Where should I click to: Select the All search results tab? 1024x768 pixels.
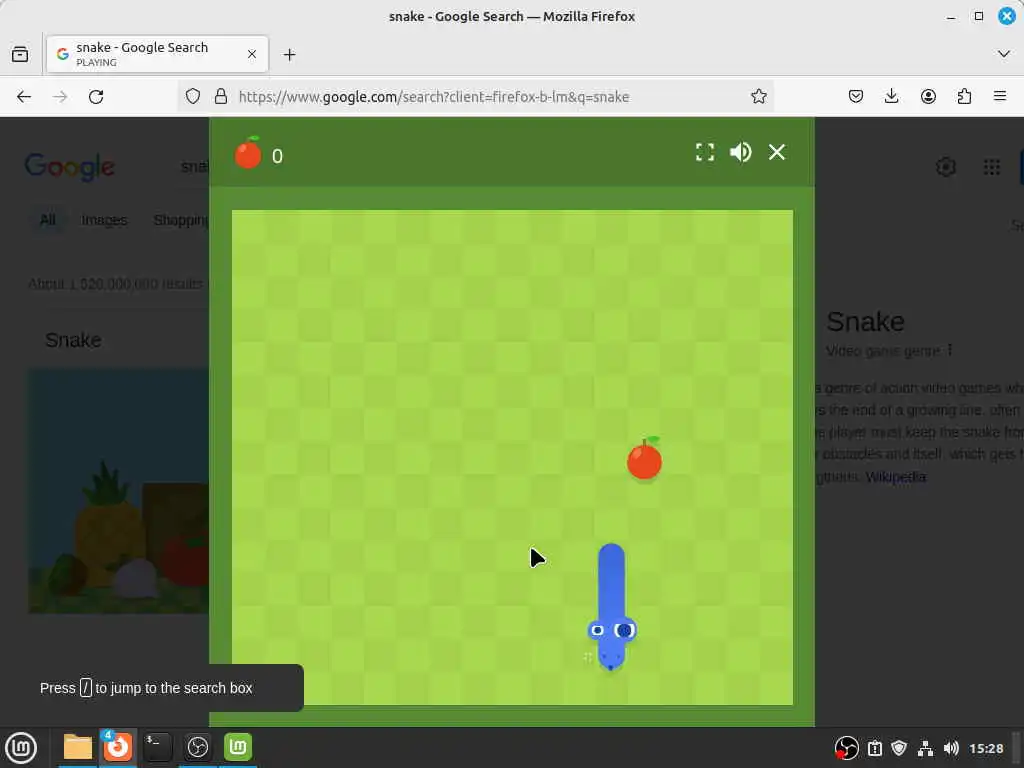(48, 220)
